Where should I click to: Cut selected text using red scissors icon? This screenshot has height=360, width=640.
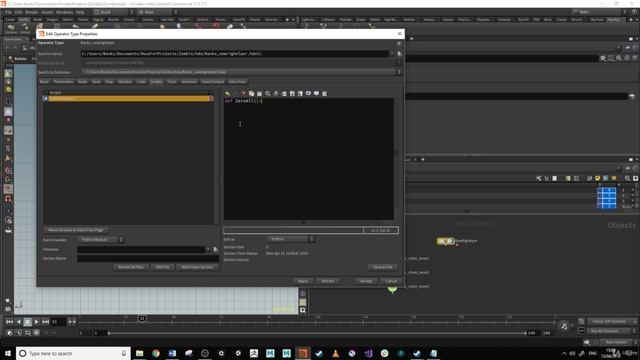point(243,93)
